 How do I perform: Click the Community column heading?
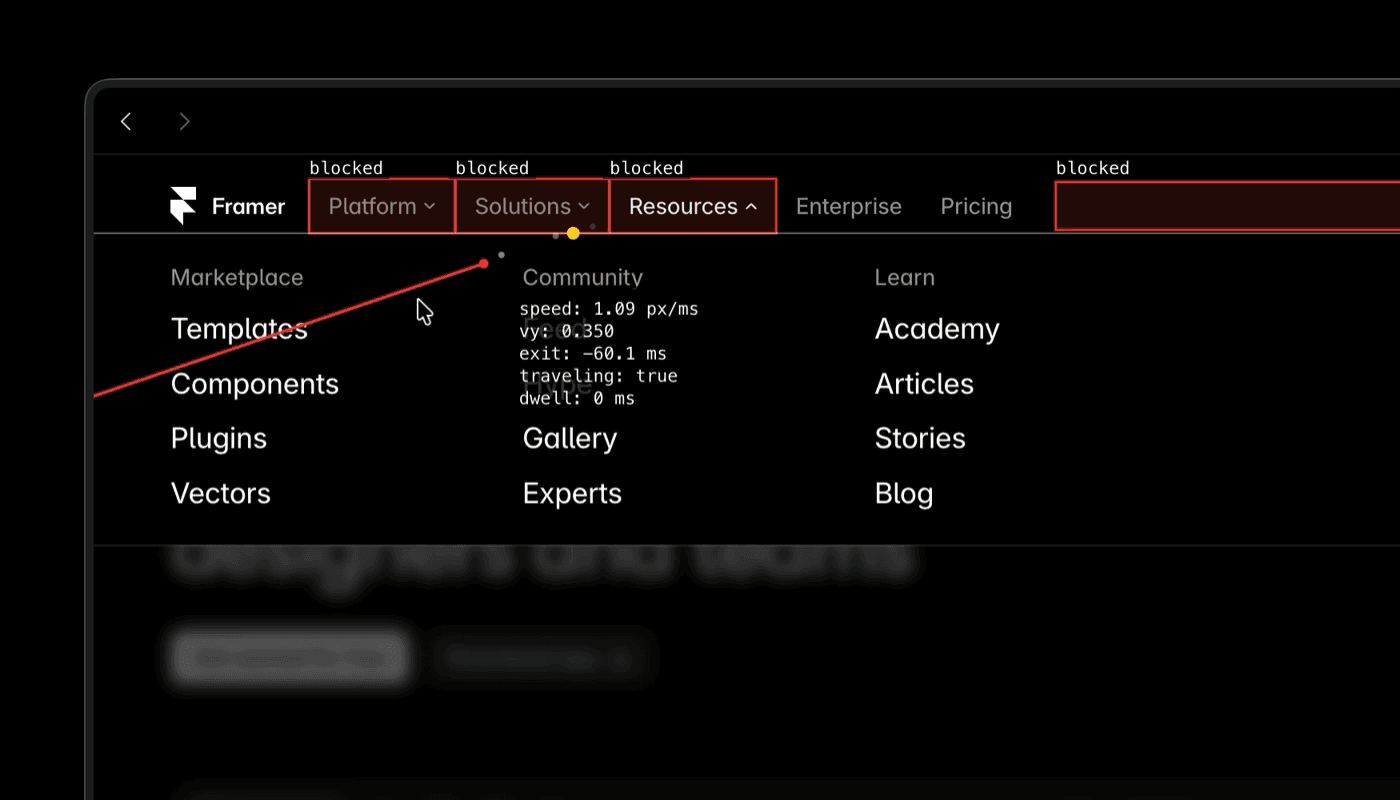tap(583, 277)
